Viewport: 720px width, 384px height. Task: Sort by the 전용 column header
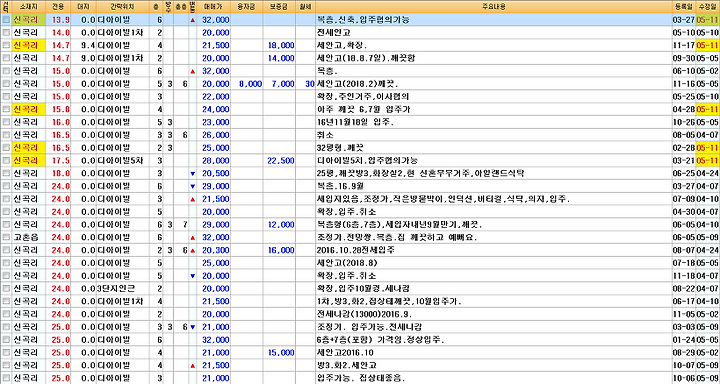(x=57, y=7)
